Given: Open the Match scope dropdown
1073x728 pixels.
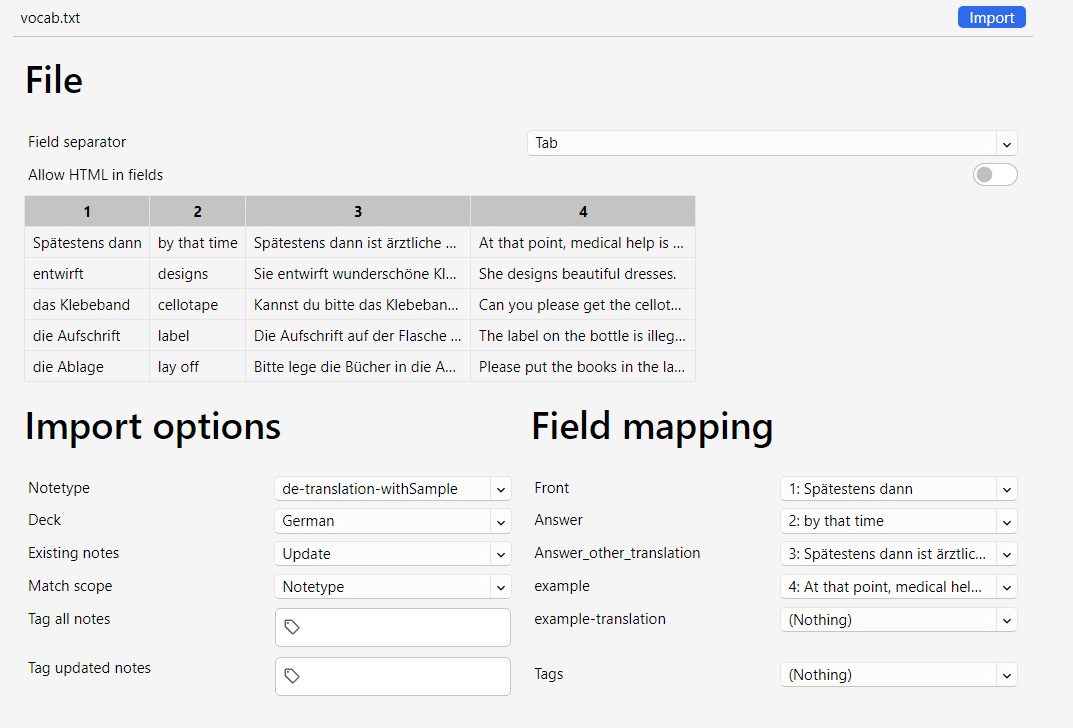Looking at the screenshot, I should tap(393, 587).
